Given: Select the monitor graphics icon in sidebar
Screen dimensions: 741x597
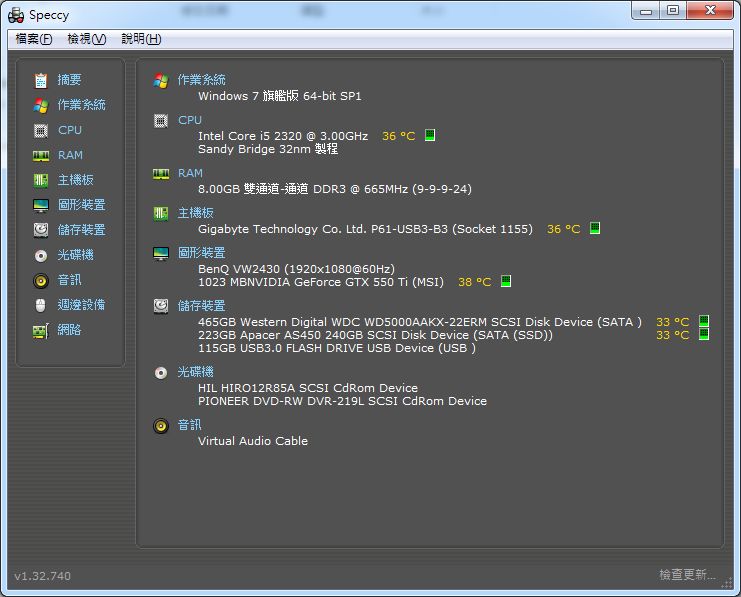Looking at the screenshot, I should pos(41,205).
